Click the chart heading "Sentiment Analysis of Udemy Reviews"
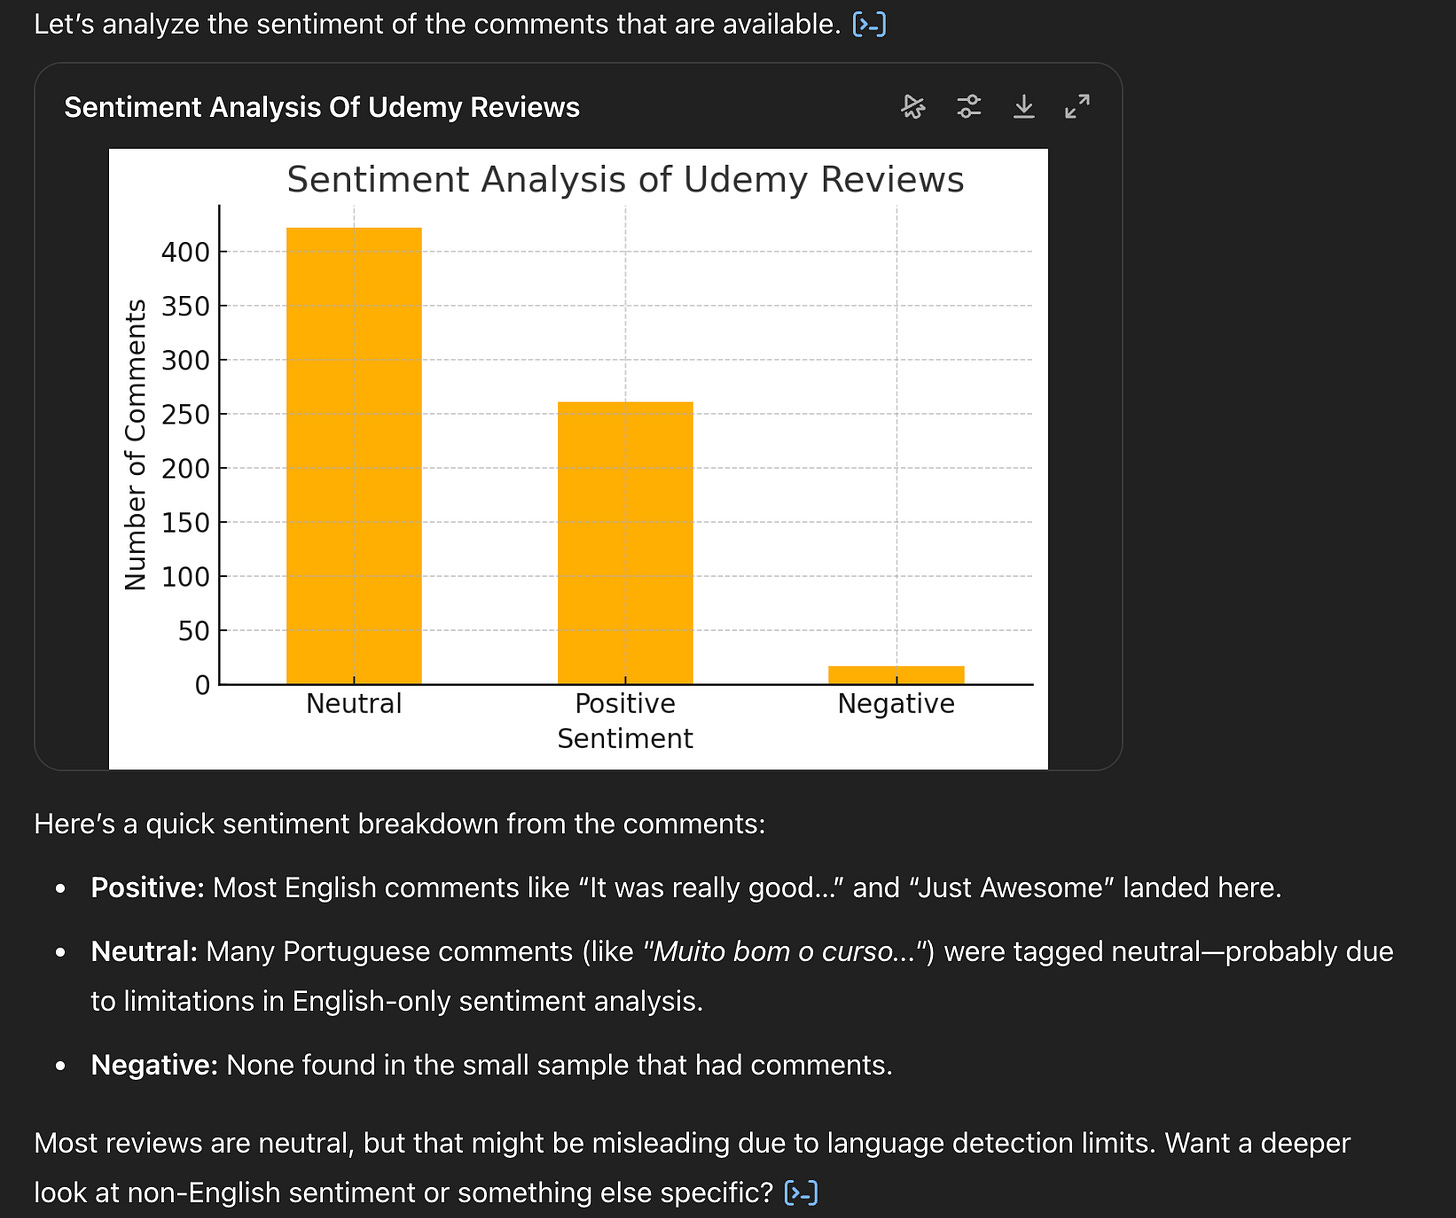This screenshot has height=1218, width=1456. click(x=625, y=180)
